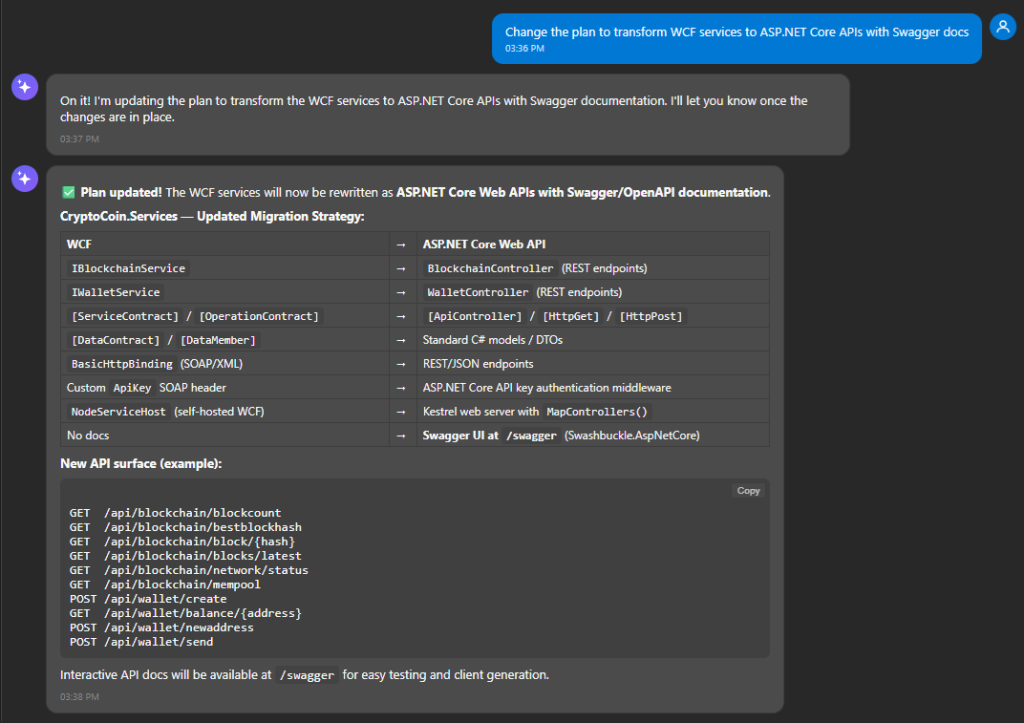Click the /swagger code label in closing sentence

coord(307,675)
